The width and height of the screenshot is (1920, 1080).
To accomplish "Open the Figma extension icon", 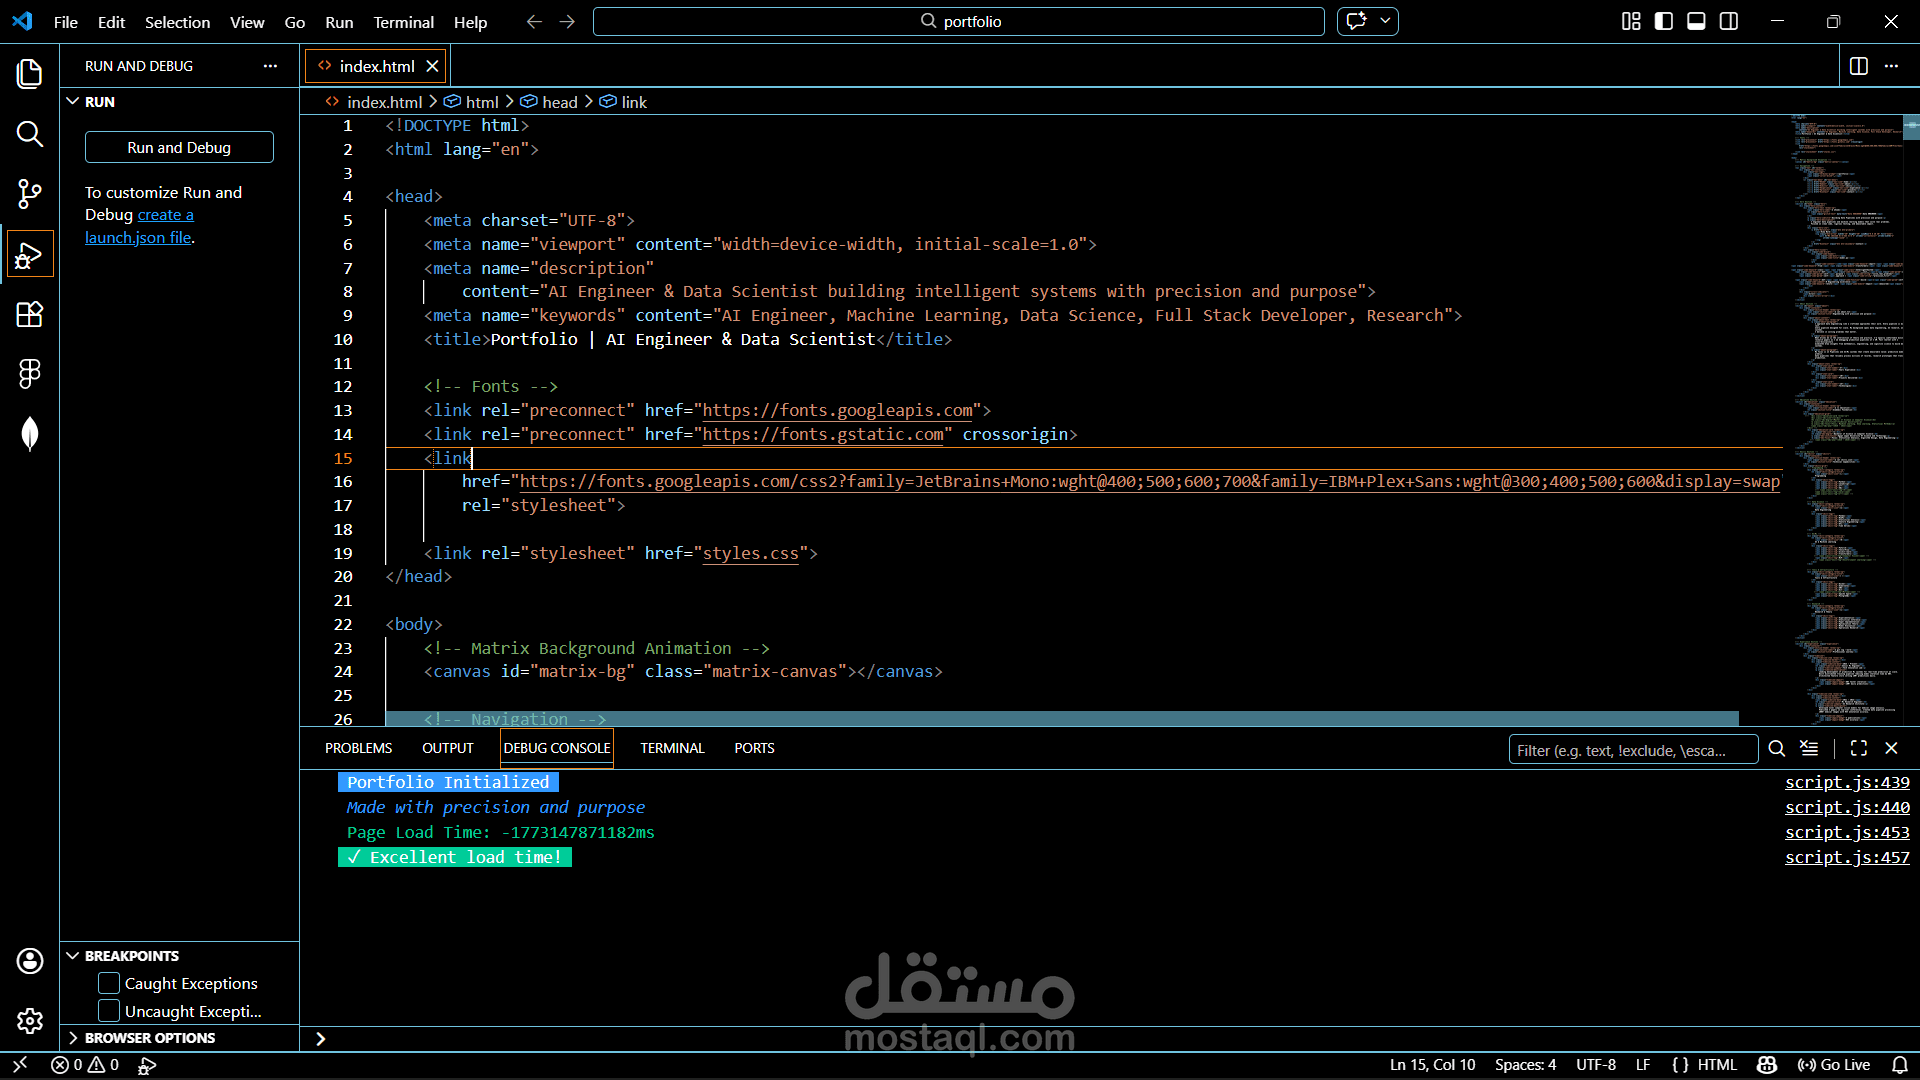I will point(30,374).
